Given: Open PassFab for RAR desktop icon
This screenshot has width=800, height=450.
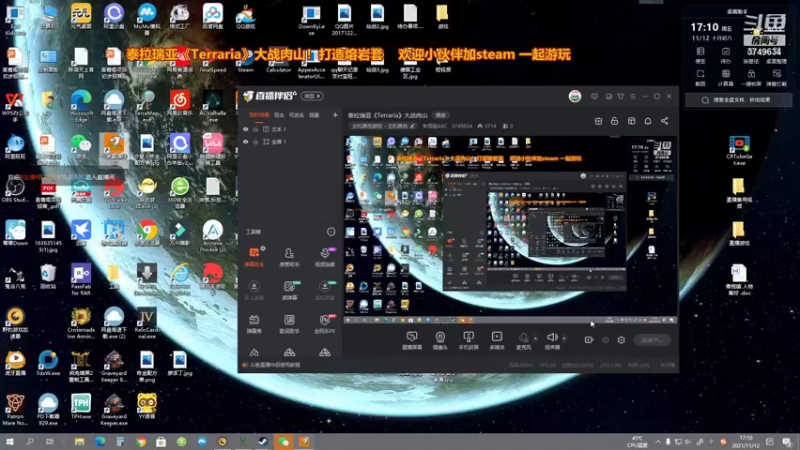Looking at the screenshot, I should pyautogui.click(x=81, y=280).
